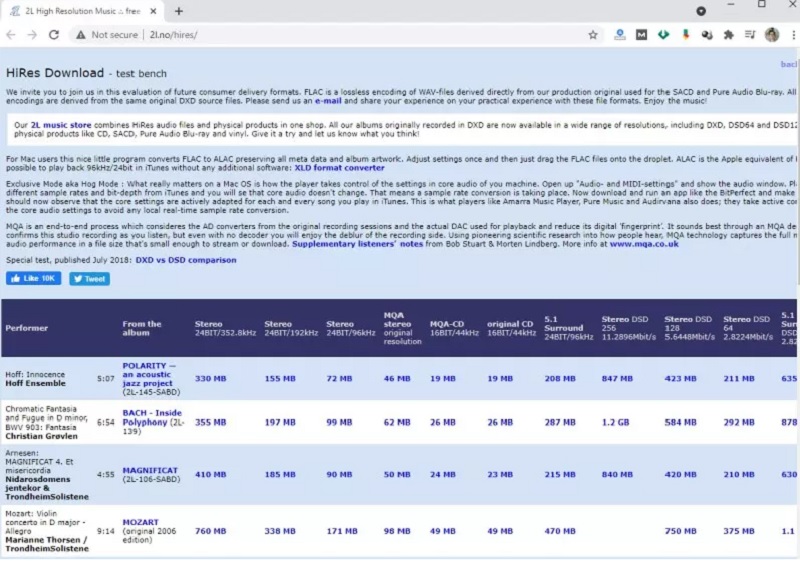This screenshot has height=561, width=800.
Task: Download Hoff Ensemble 423 MB DSD 128 file
Action: [x=680, y=379]
